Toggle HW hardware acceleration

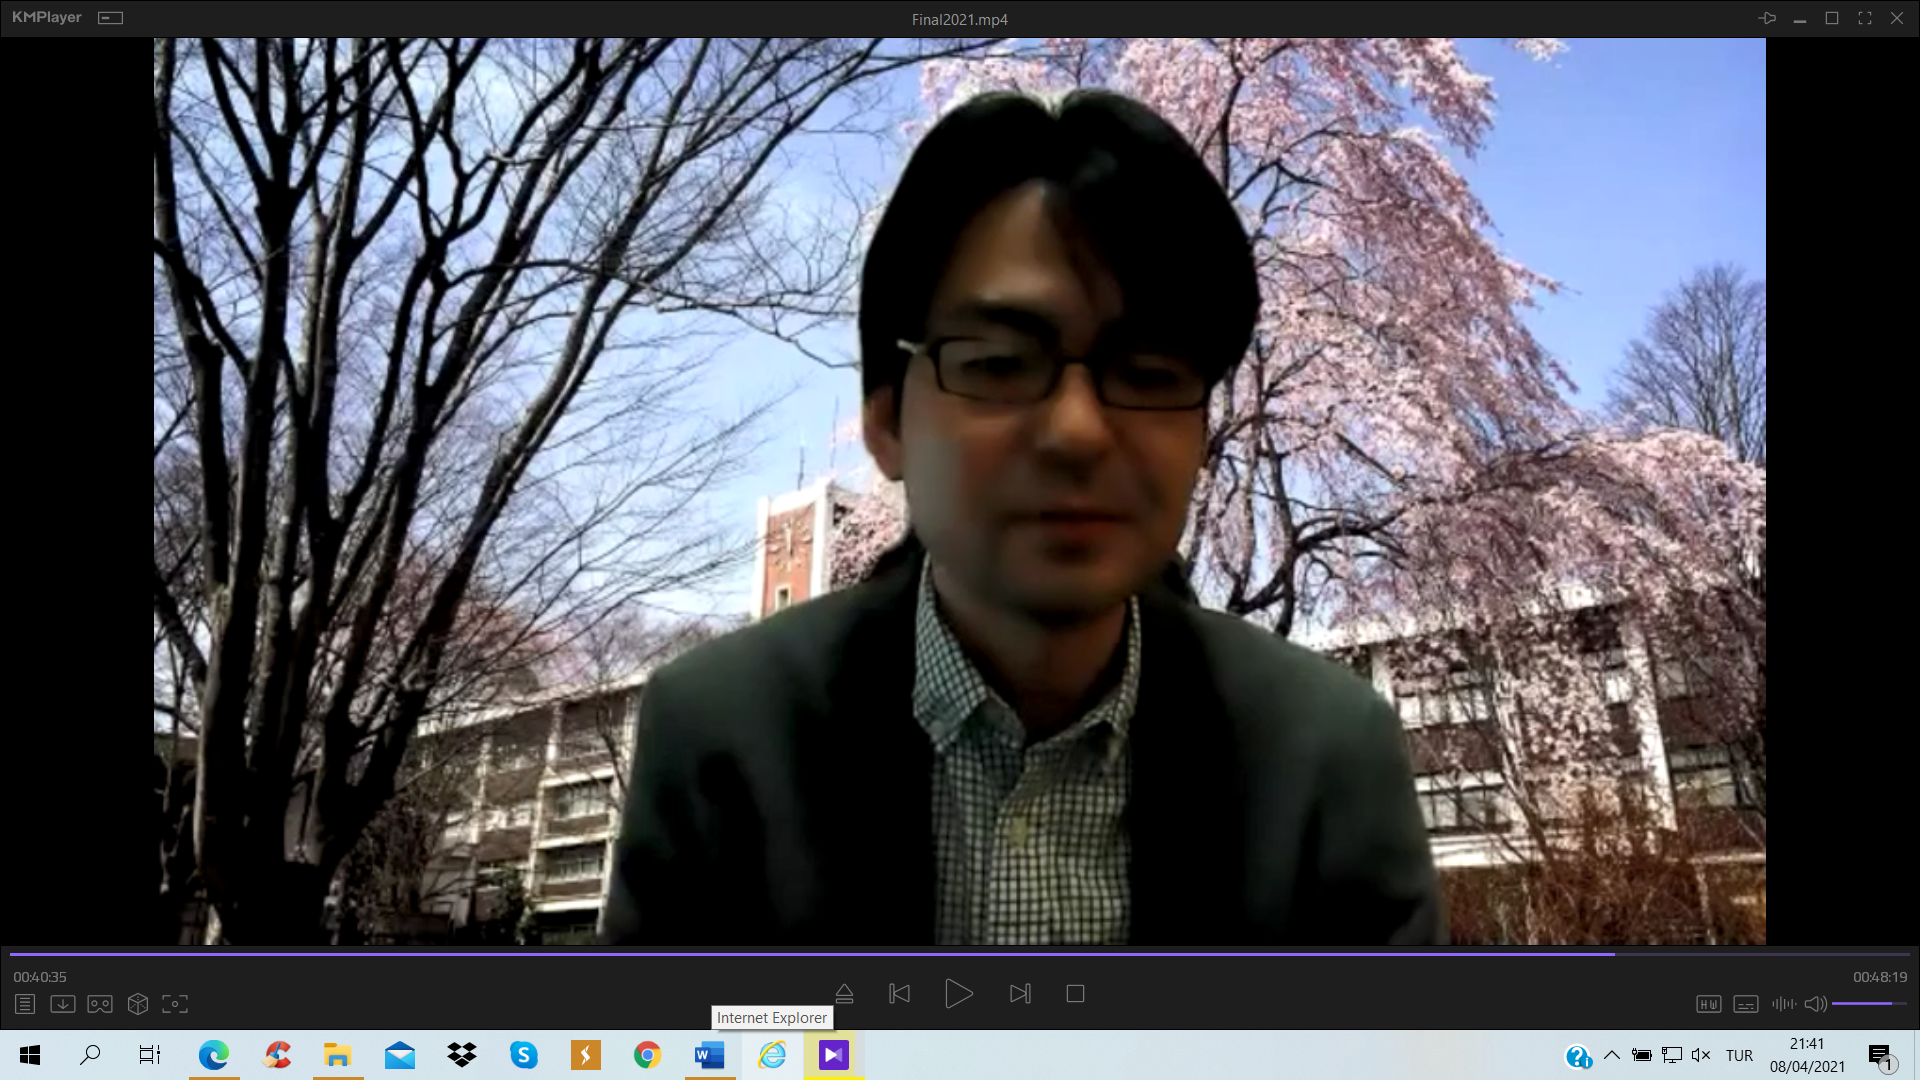click(x=1708, y=1004)
